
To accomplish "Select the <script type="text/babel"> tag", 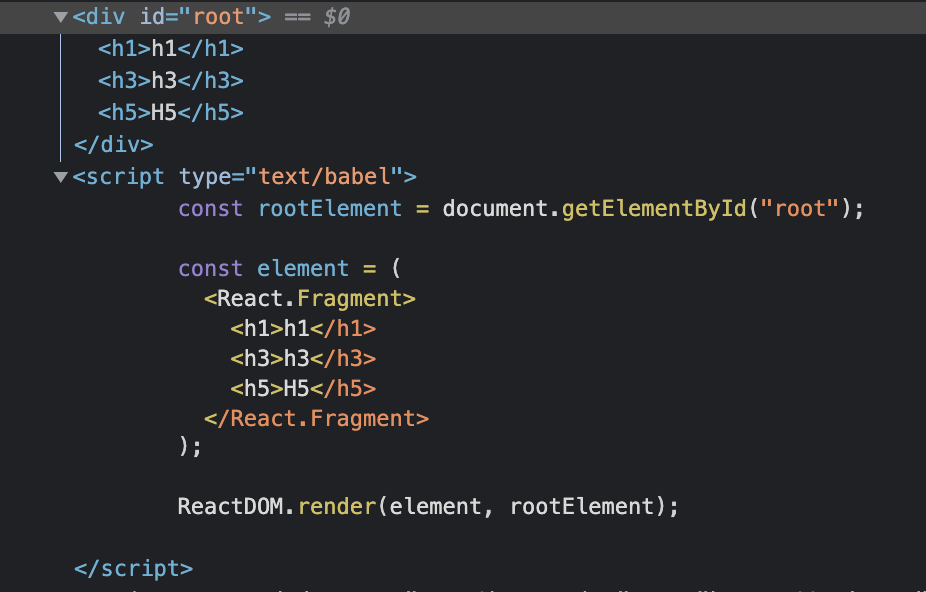I will tap(244, 177).
